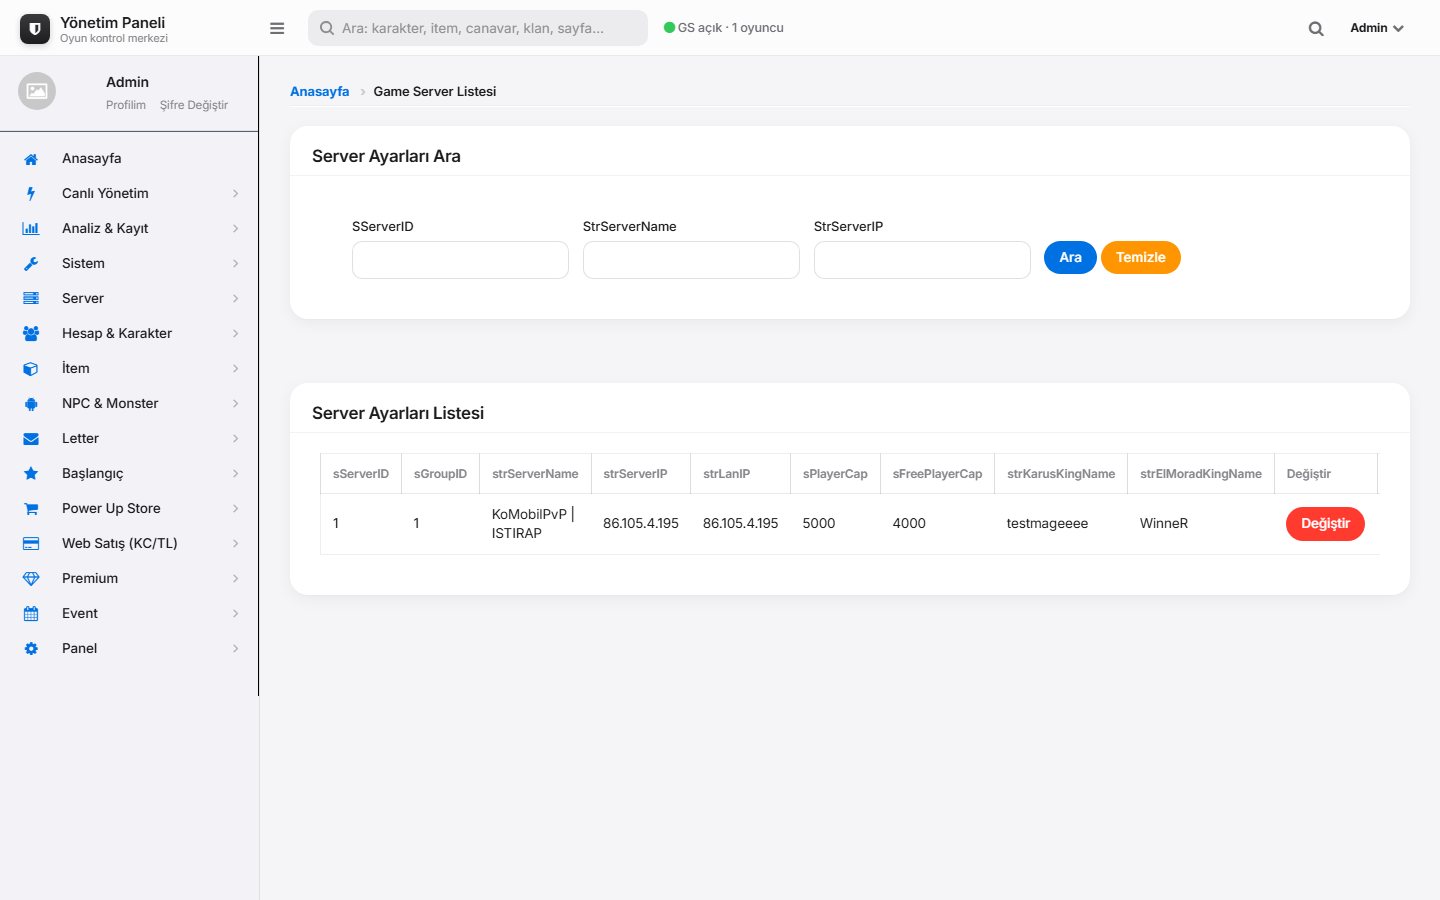The width and height of the screenshot is (1440, 900).
Task: Click the Başlangıç star icon
Action: point(31,474)
